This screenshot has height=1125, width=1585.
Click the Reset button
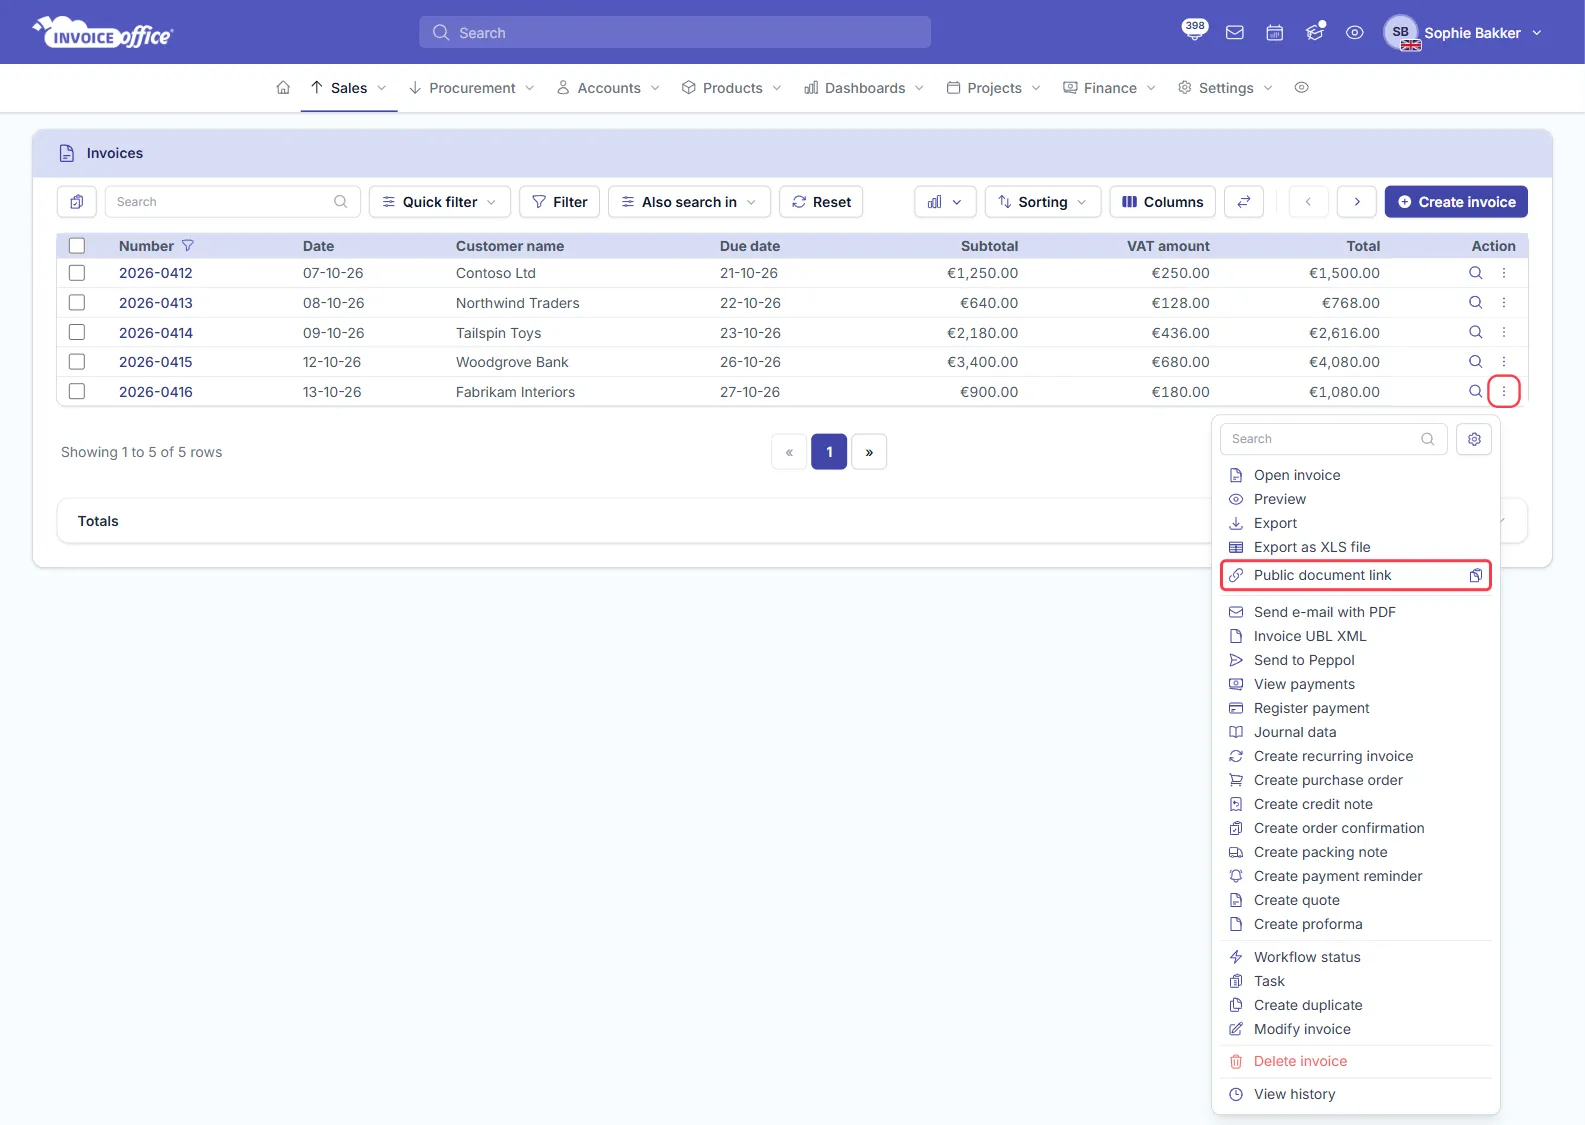click(821, 202)
